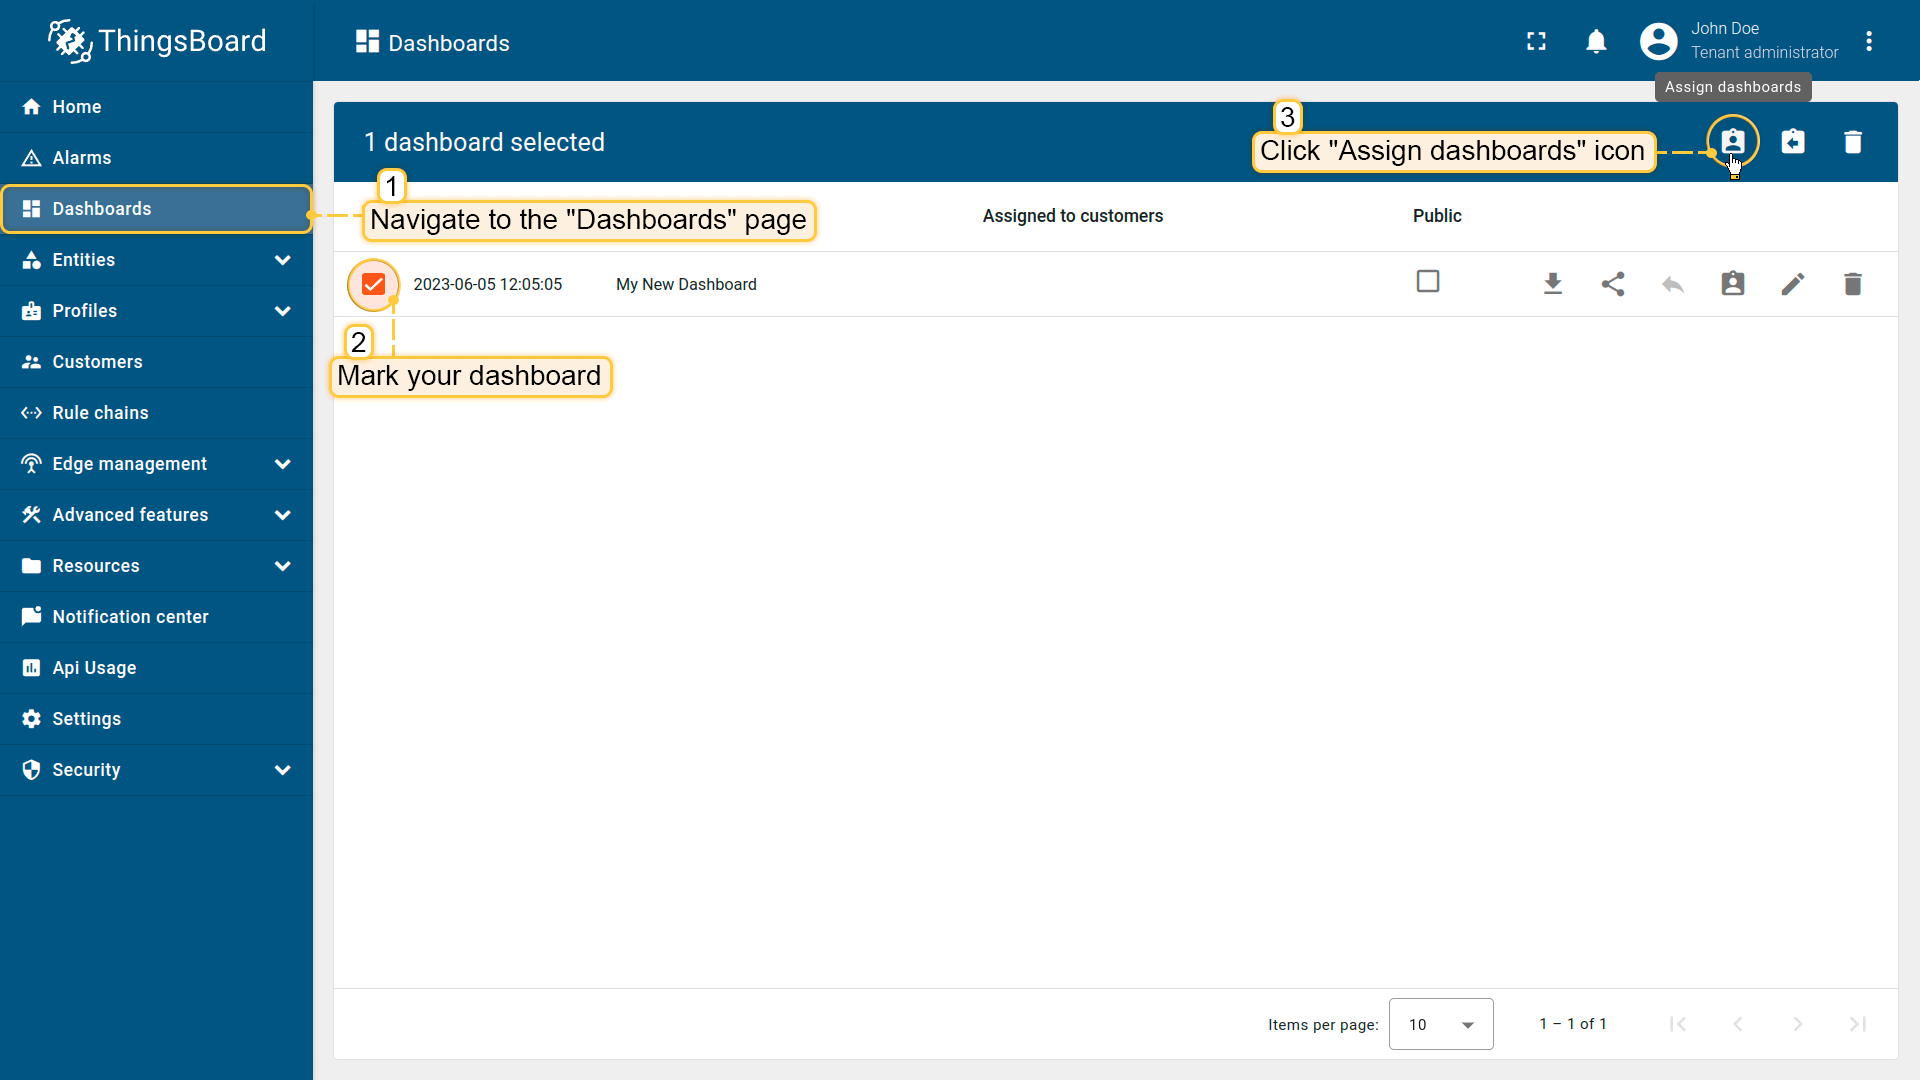Open the notifications bell
The width and height of the screenshot is (1920, 1080).
(x=1596, y=41)
